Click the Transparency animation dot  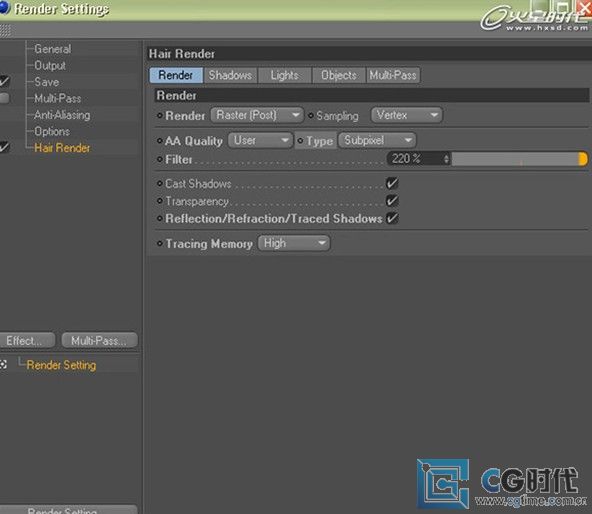click(x=160, y=201)
